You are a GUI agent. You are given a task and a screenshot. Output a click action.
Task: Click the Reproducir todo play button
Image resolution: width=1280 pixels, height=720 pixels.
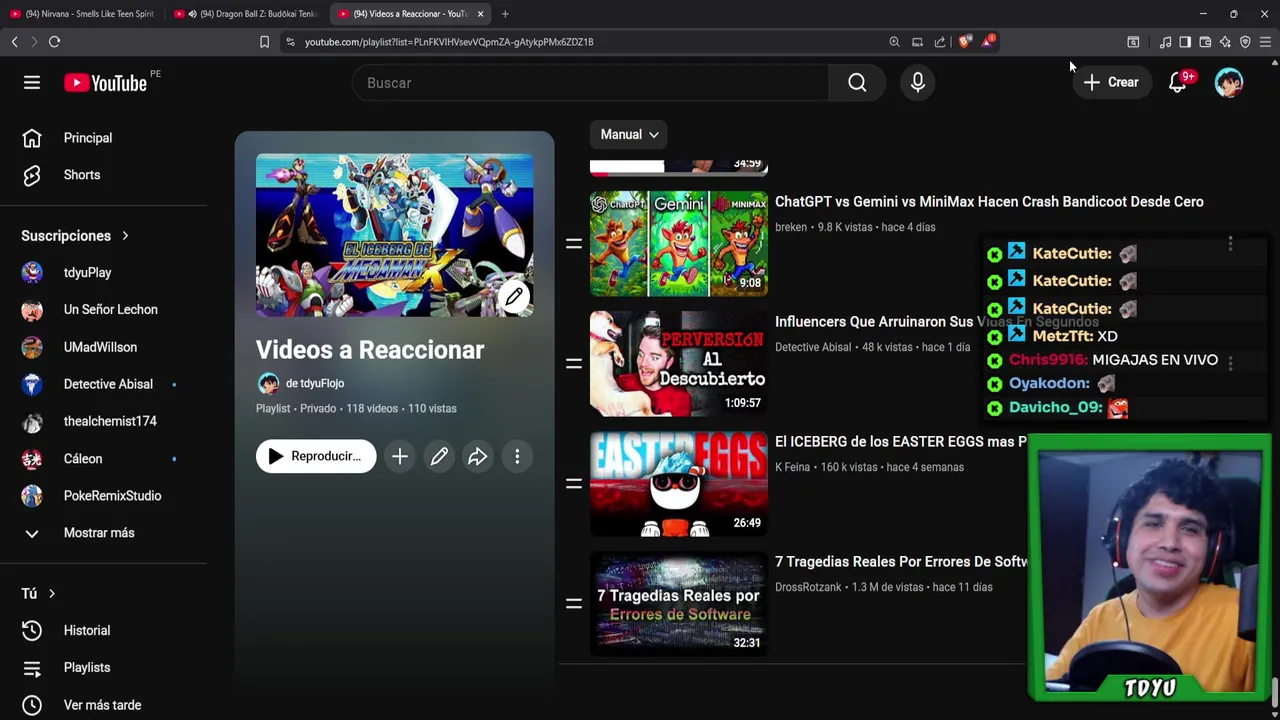tap(316, 456)
